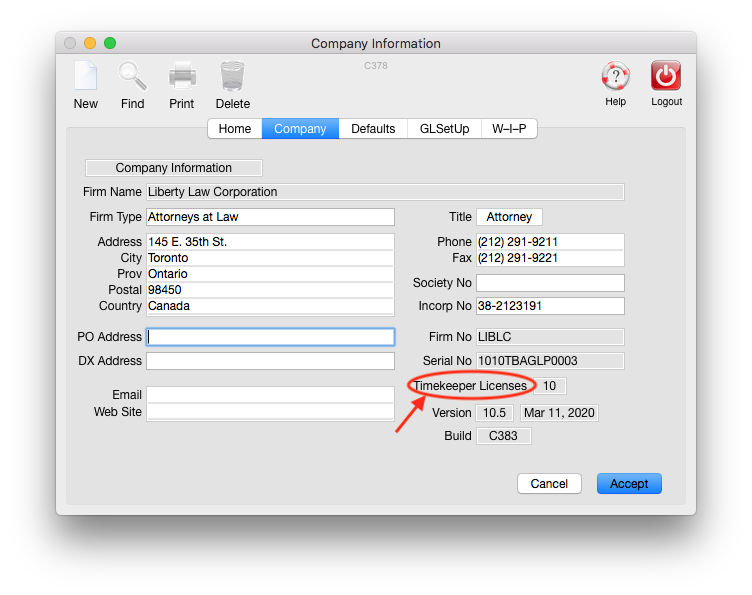Select the Email input field

270,395
